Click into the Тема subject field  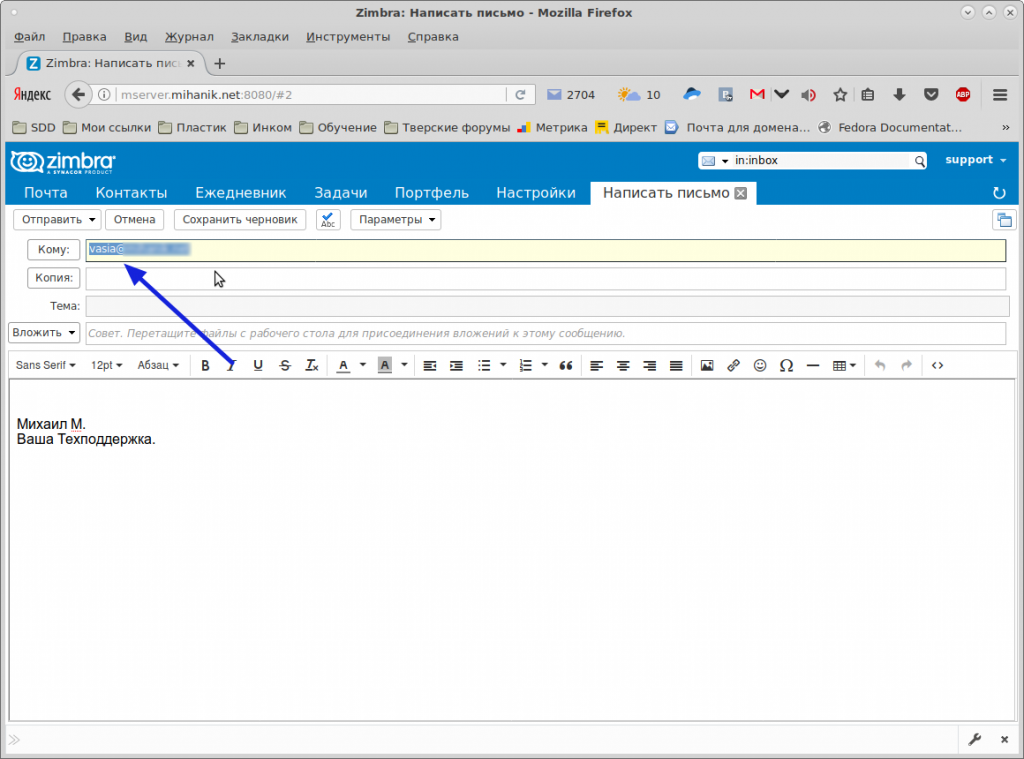[x=547, y=306]
